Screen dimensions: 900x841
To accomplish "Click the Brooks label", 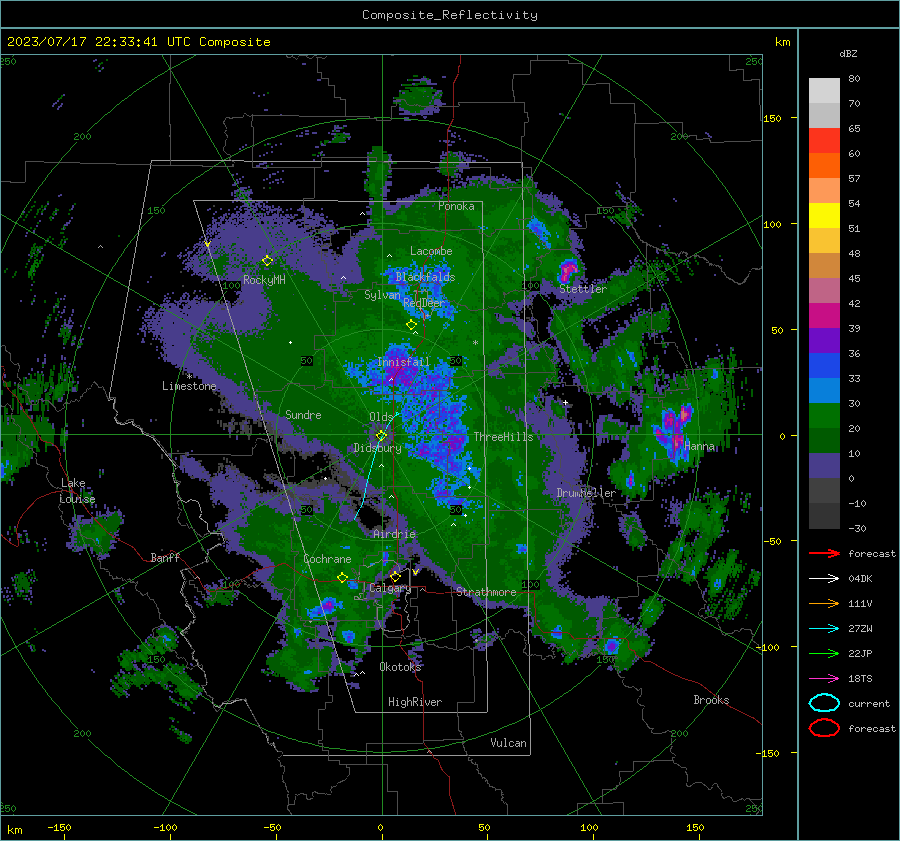I will (x=711, y=700).
